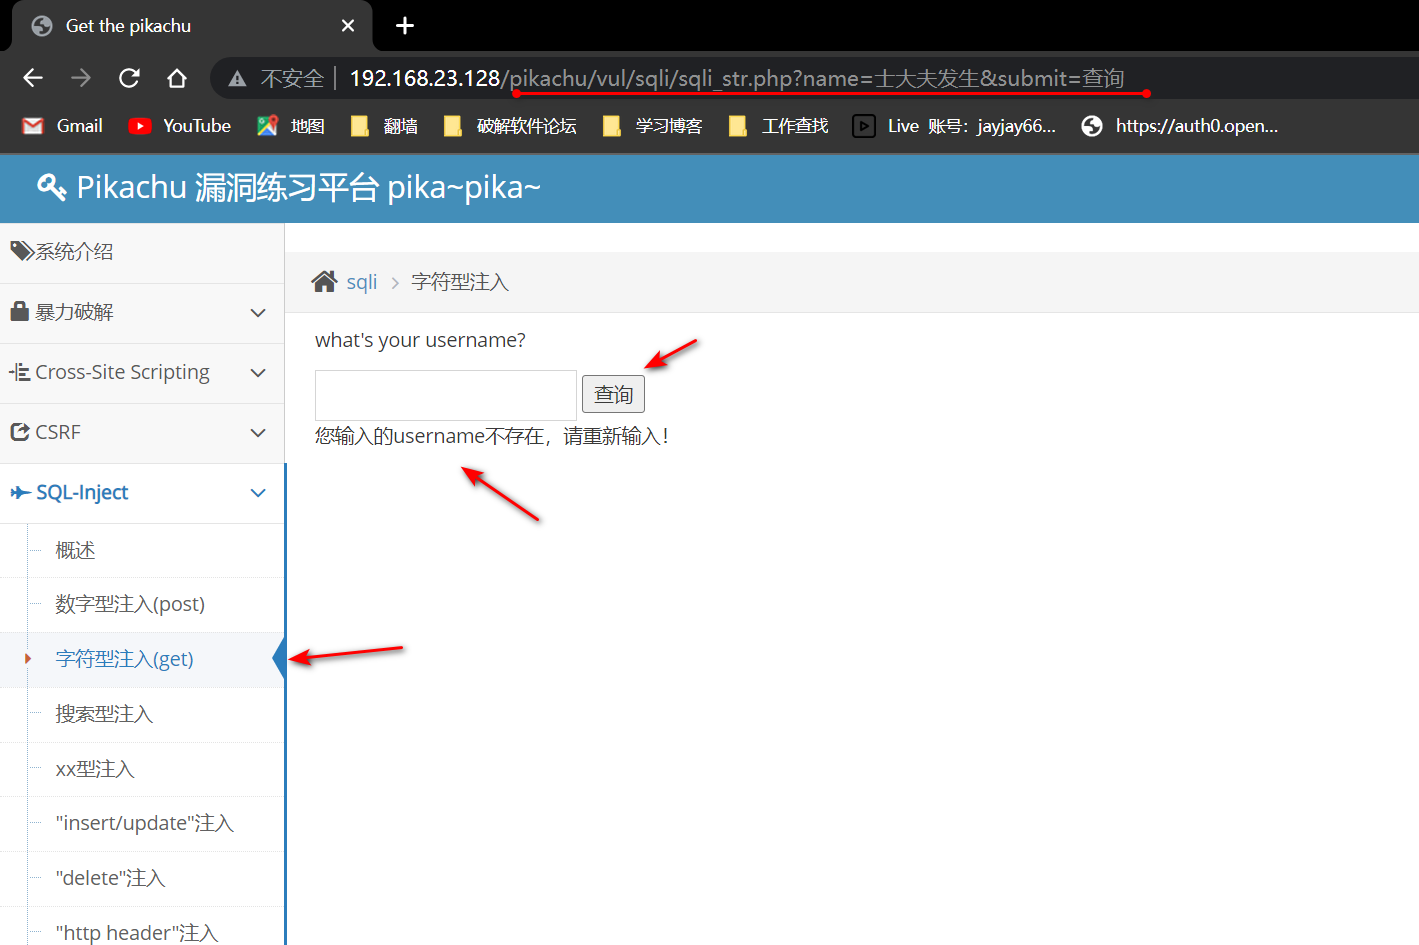The image size is (1419, 945).
Task: Open the 地图 maps bookmark
Action: [x=291, y=126]
